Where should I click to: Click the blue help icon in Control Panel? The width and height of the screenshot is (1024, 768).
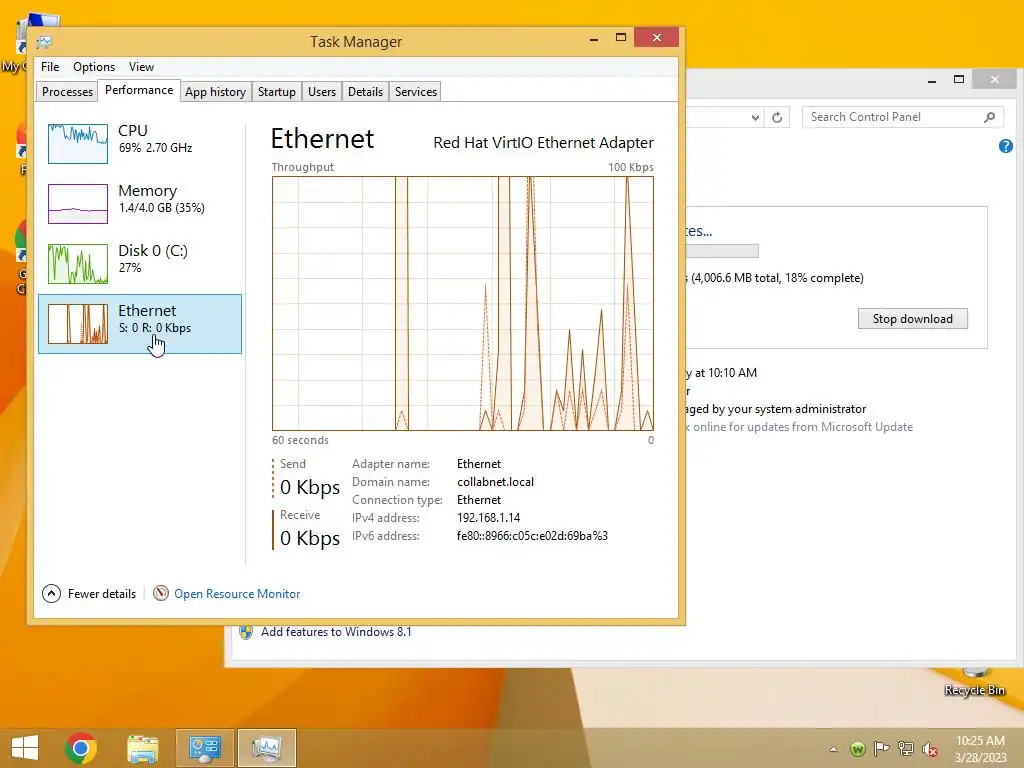[x=1006, y=146]
